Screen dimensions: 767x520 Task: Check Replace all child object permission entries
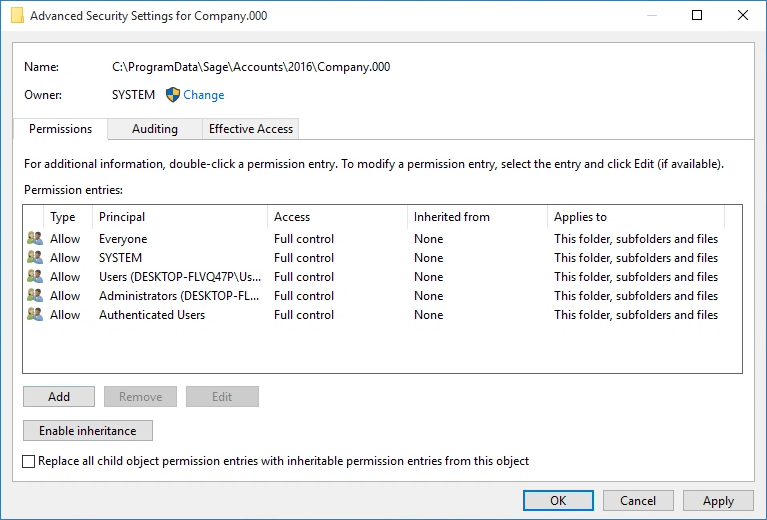(x=29, y=462)
